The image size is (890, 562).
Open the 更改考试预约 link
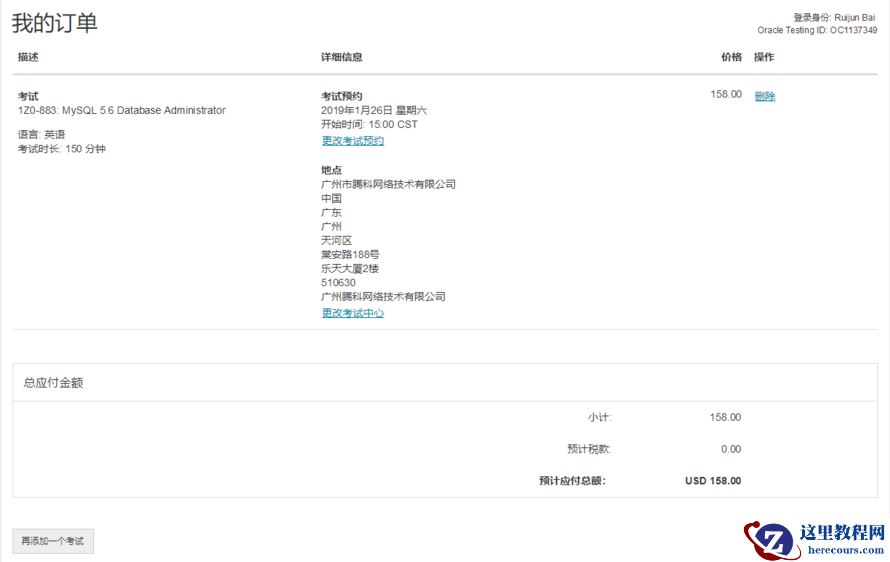click(352, 141)
